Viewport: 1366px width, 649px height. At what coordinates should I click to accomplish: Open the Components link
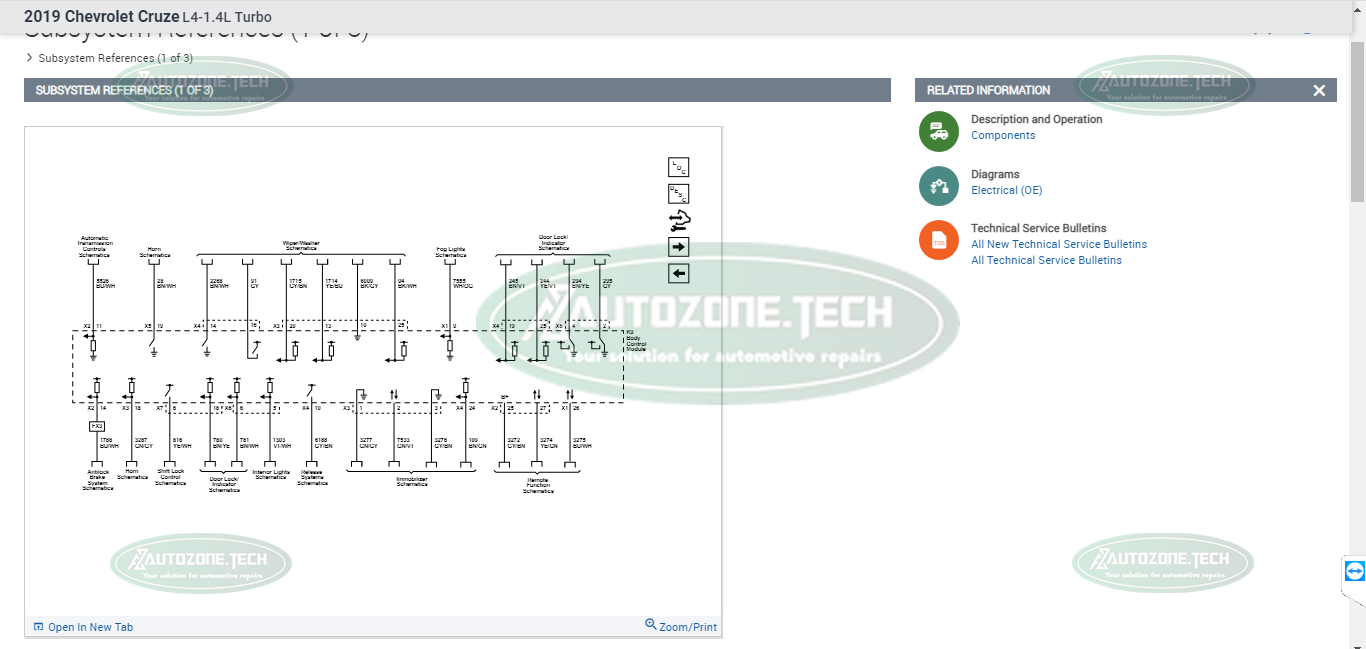pos(1003,136)
